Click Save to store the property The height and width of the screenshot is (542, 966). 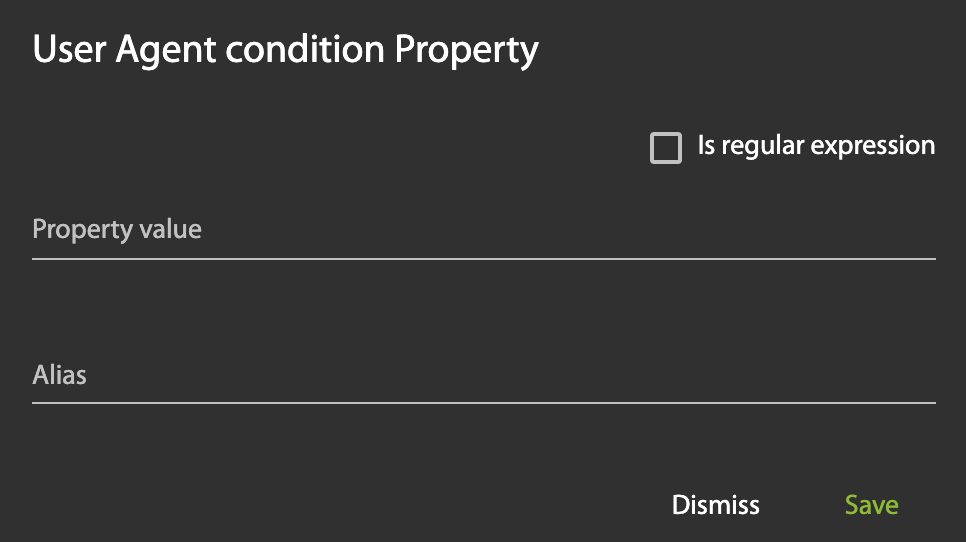(x=871, y=505)
